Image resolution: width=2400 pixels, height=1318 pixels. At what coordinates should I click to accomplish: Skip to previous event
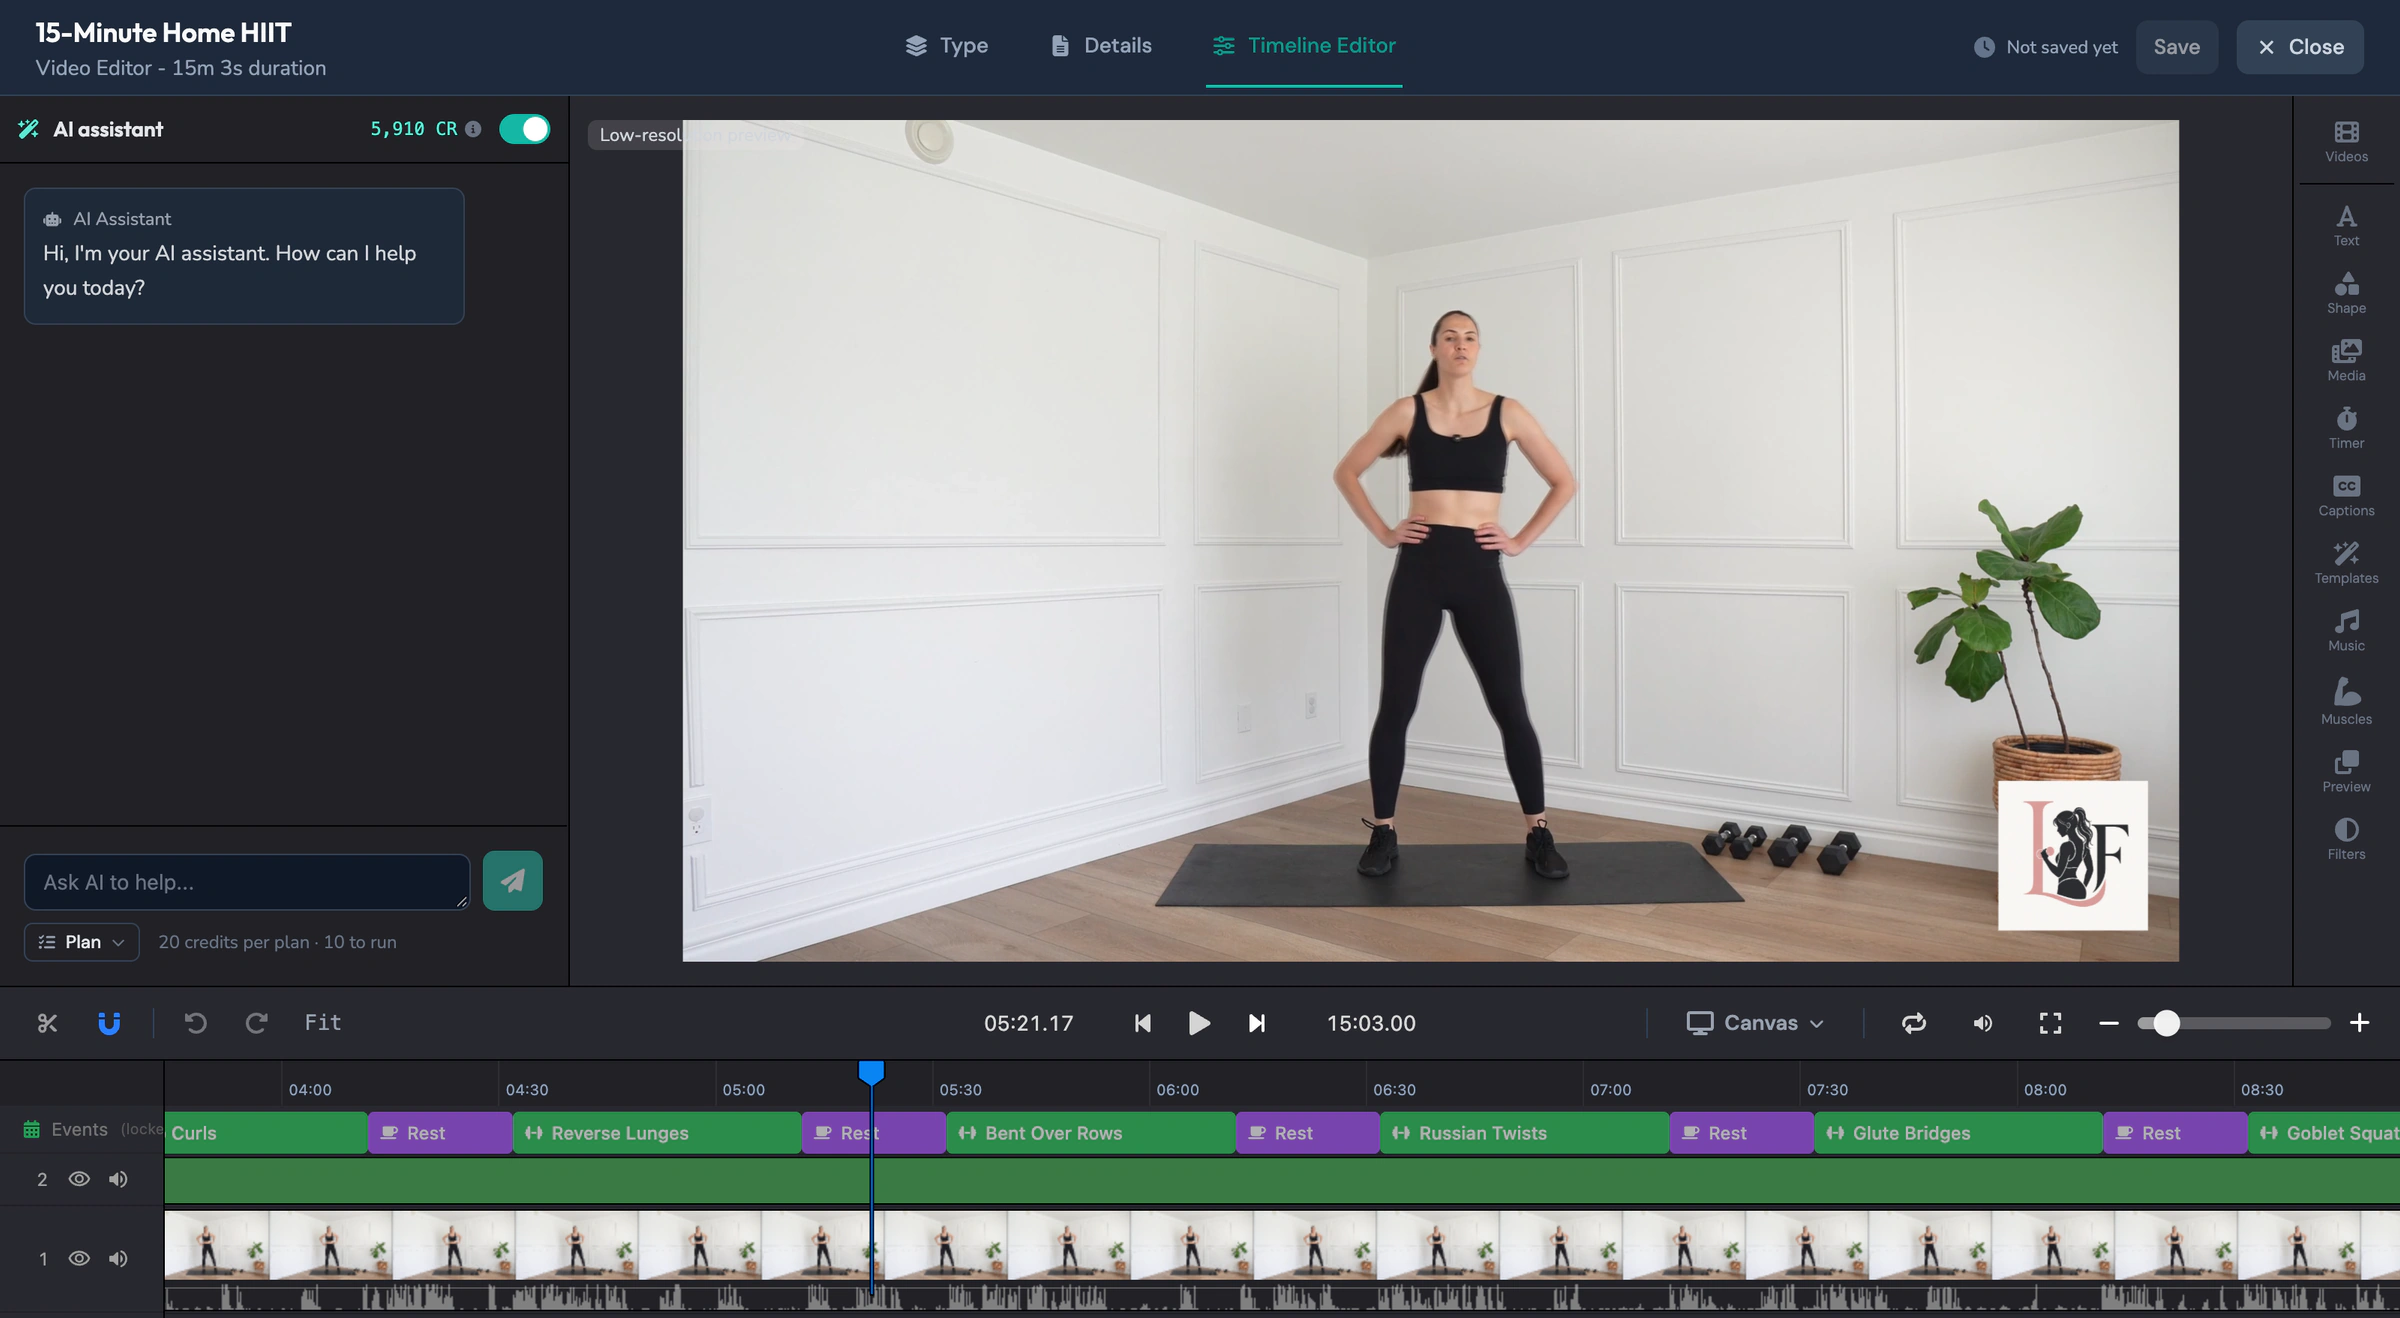click(1142, 1023)
